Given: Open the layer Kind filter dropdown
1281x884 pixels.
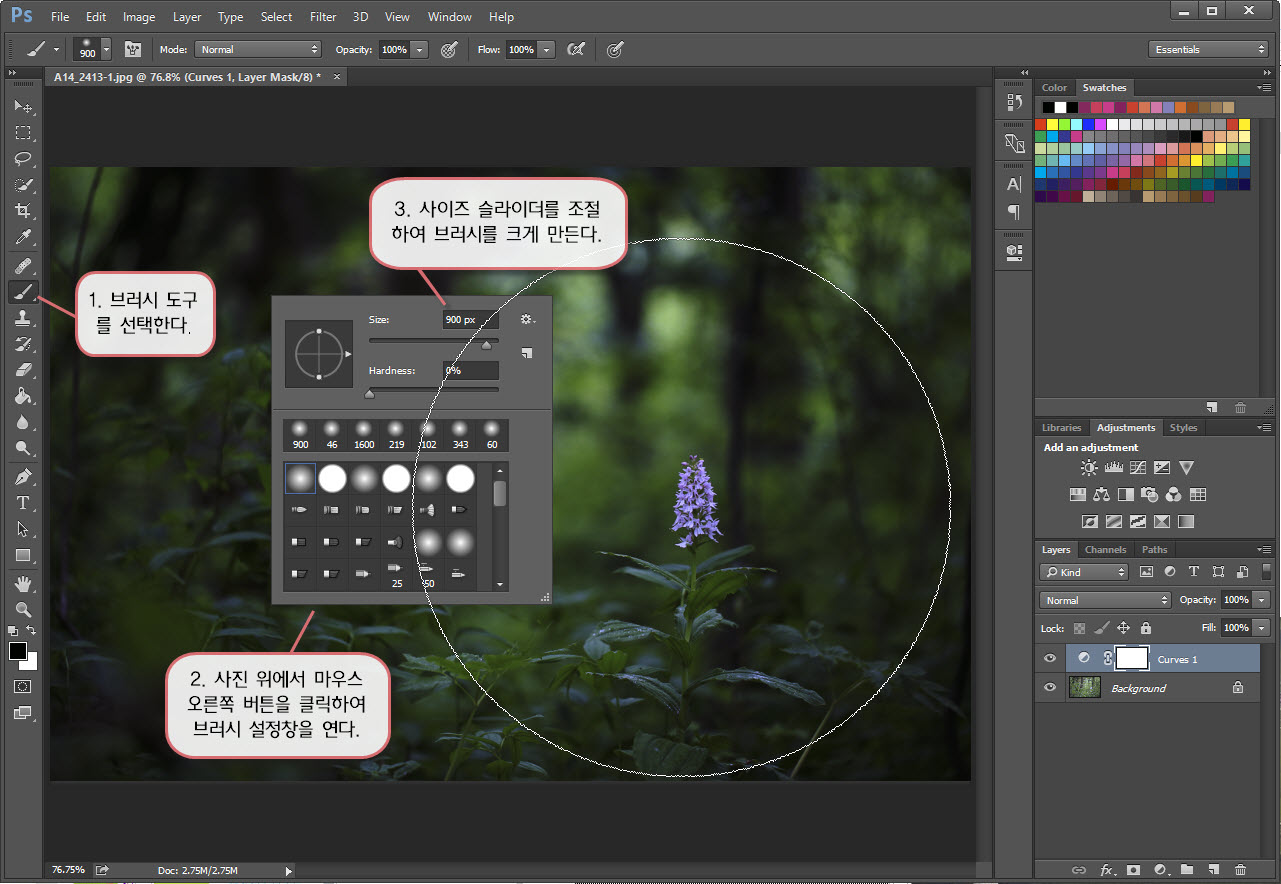Looking at the screenshot, I should tap(1084, 572).
